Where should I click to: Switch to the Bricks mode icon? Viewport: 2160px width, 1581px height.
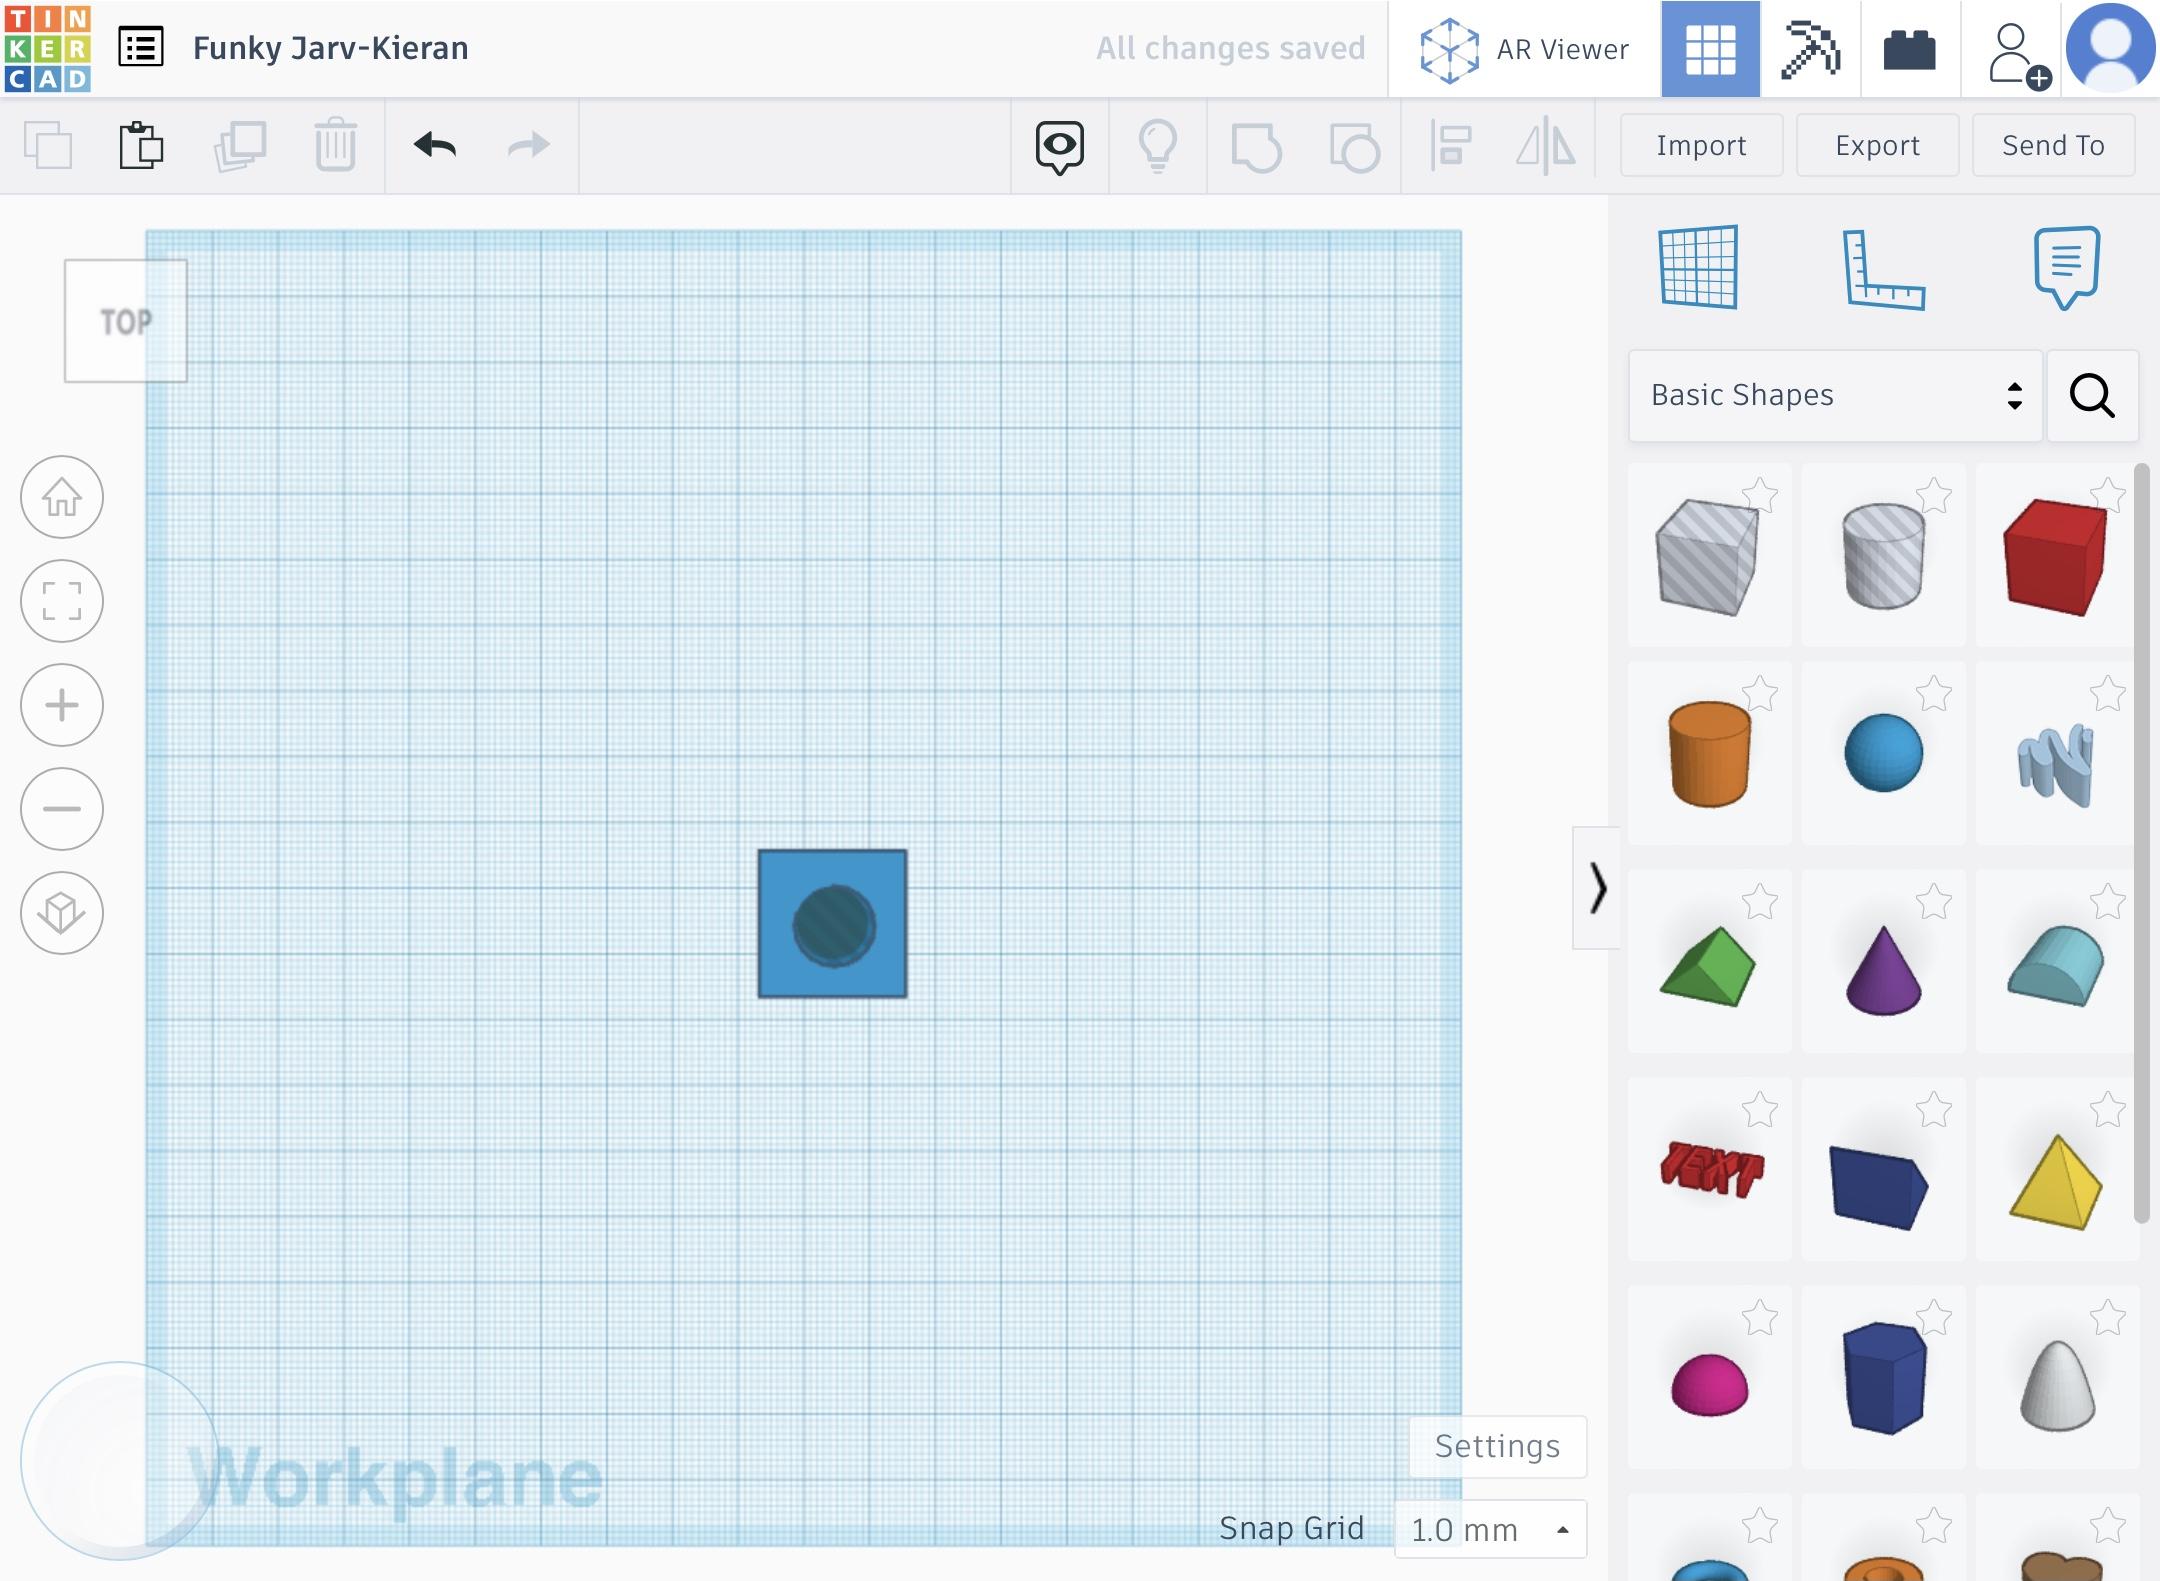1909,49
